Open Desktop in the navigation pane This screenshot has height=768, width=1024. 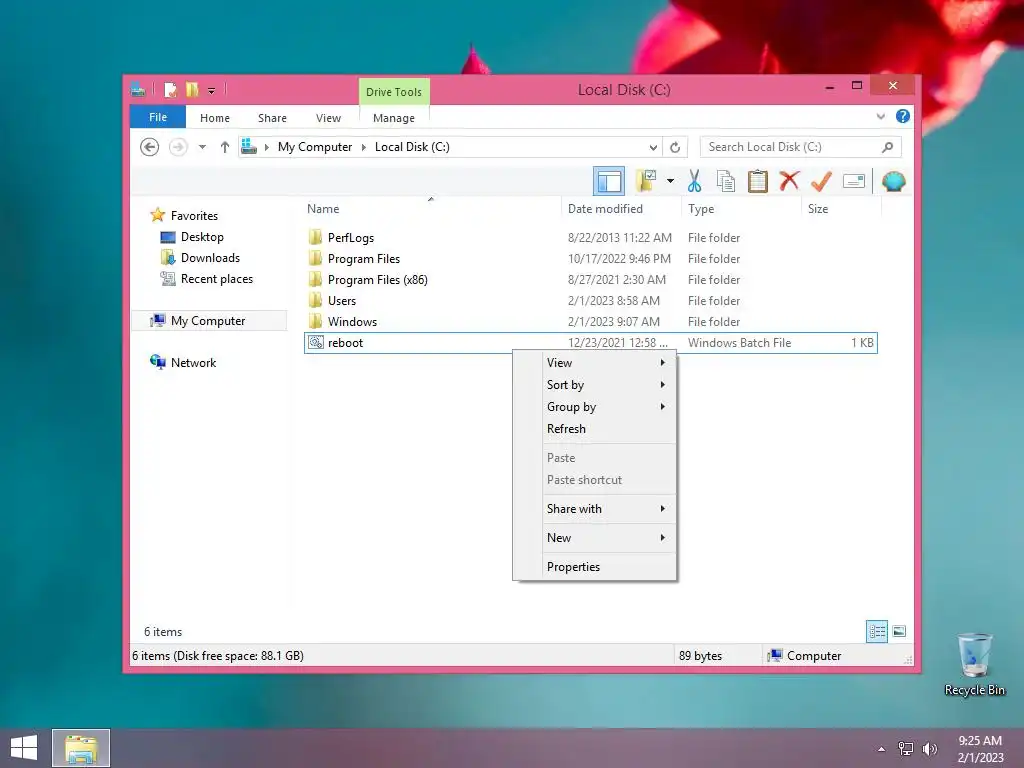(x=202, y=236)
